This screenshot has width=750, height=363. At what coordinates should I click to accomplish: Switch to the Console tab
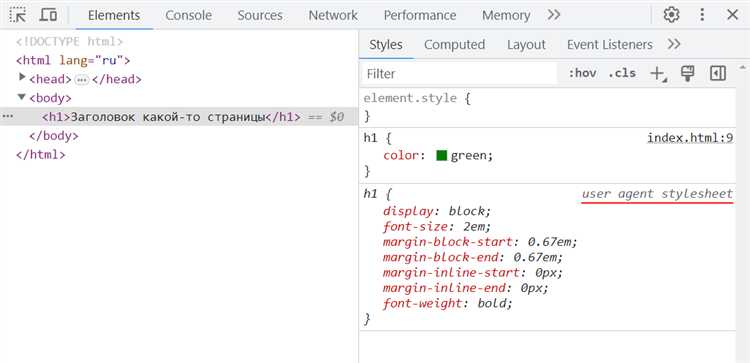(188, 15)
